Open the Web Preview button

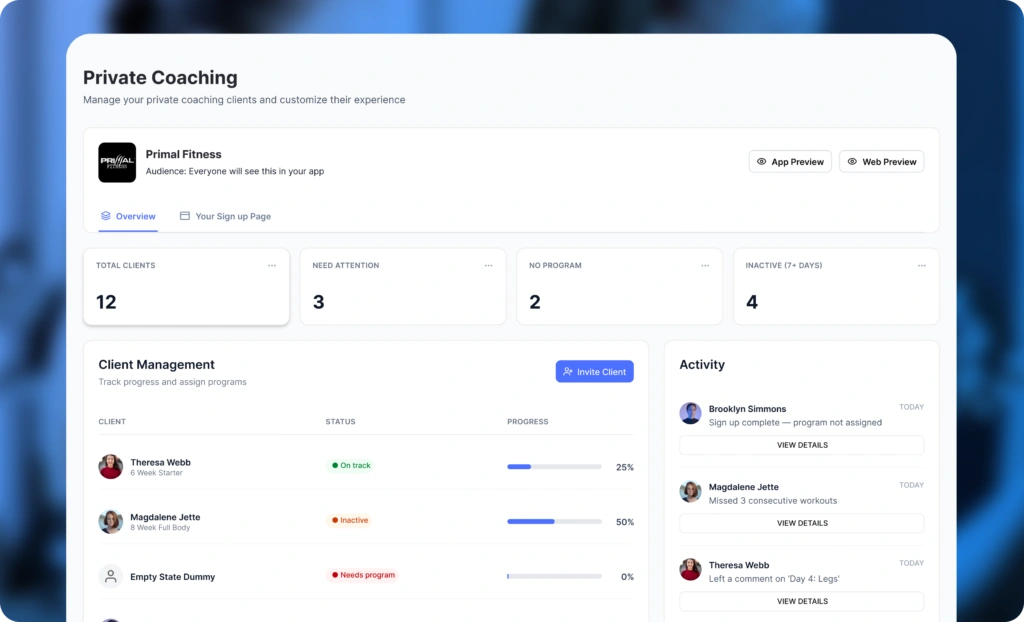click(881, 161)
